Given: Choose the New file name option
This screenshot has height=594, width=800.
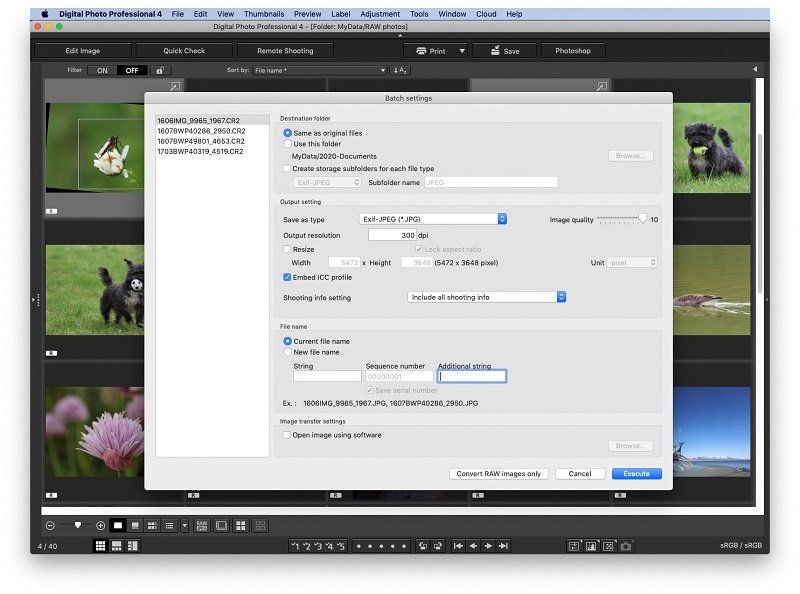Looking at the screenshot, I should tap(289, 352).
